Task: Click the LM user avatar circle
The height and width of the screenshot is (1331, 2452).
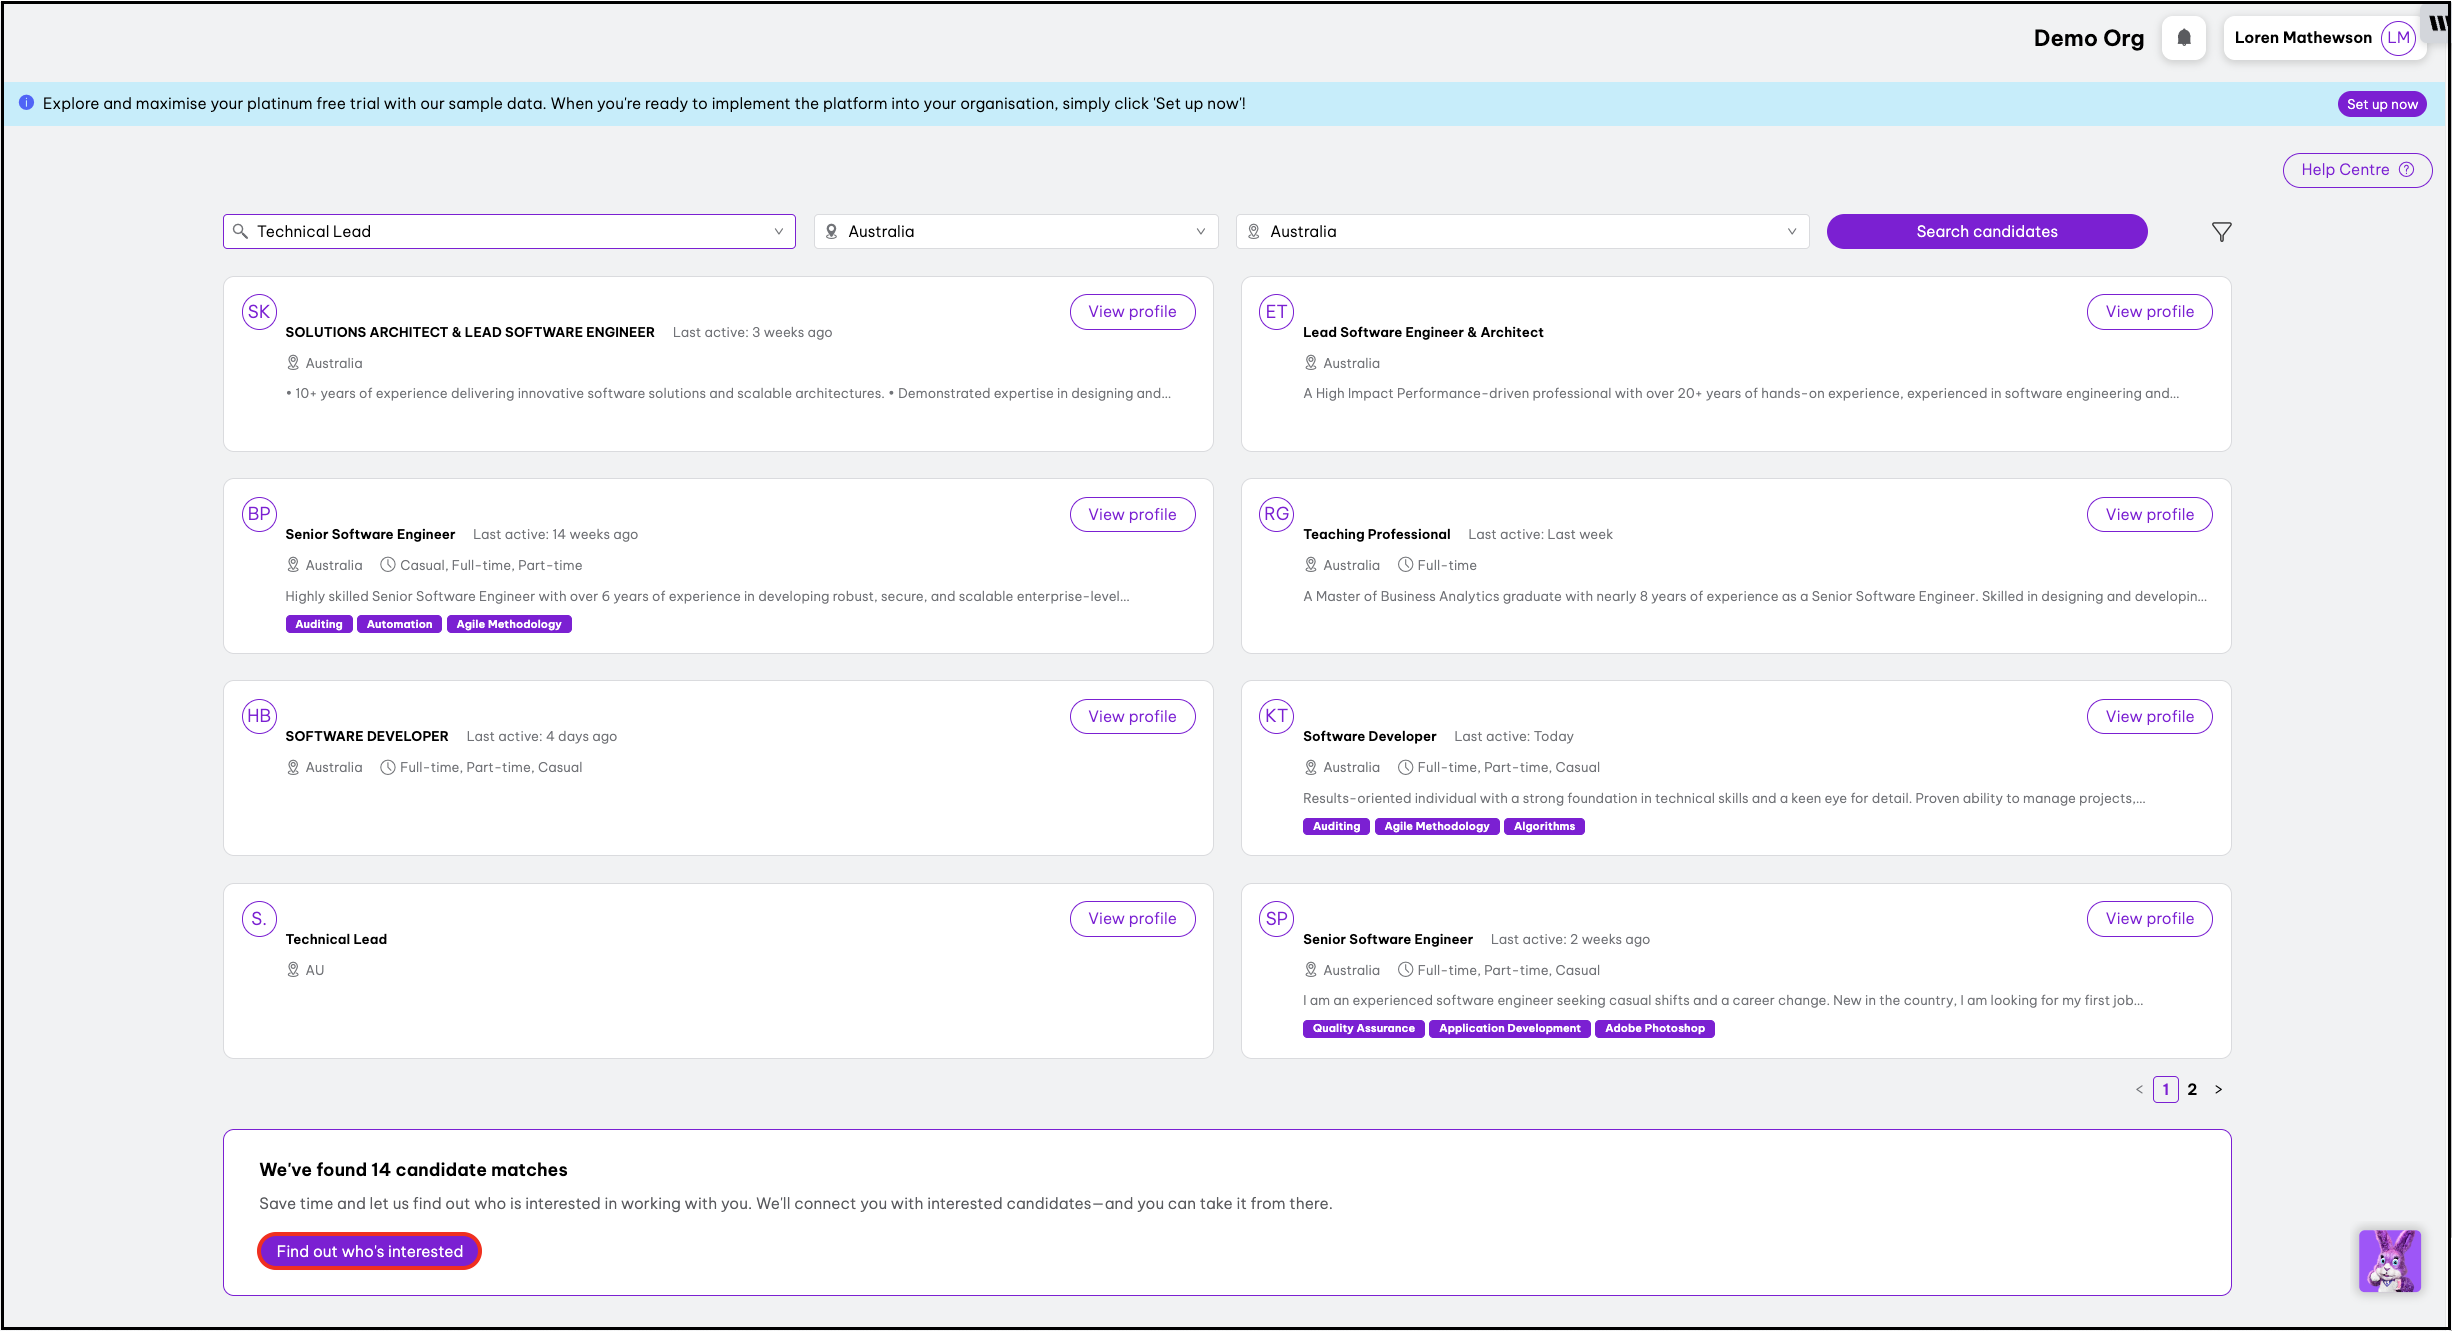Action: click(2398, 38)
